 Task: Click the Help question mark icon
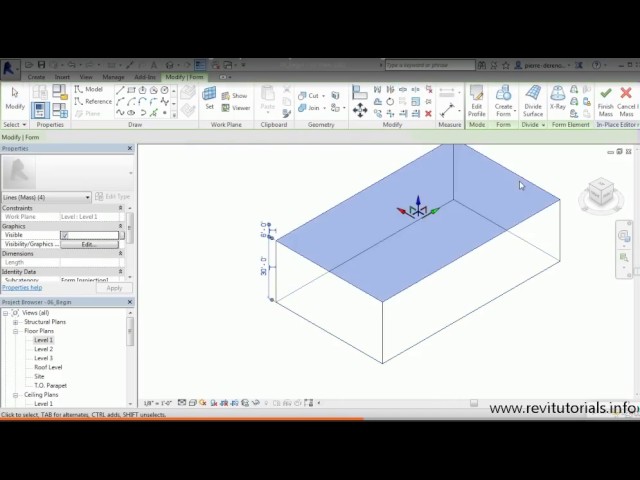[596, 65]
